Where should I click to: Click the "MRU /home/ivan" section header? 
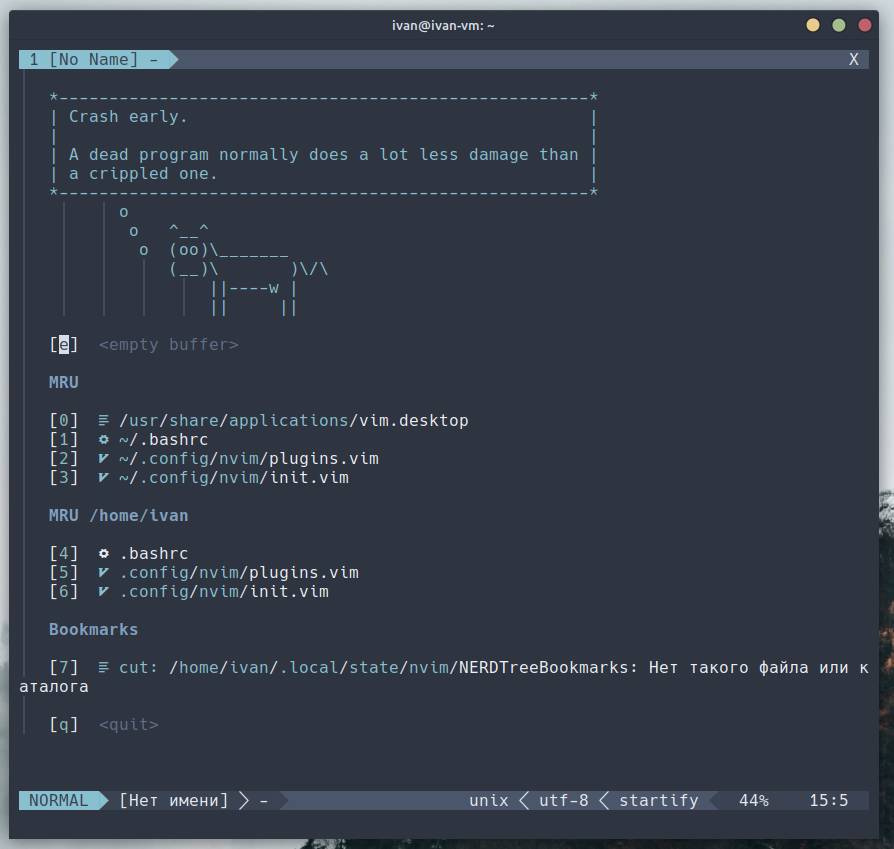[x=118, y=516]
